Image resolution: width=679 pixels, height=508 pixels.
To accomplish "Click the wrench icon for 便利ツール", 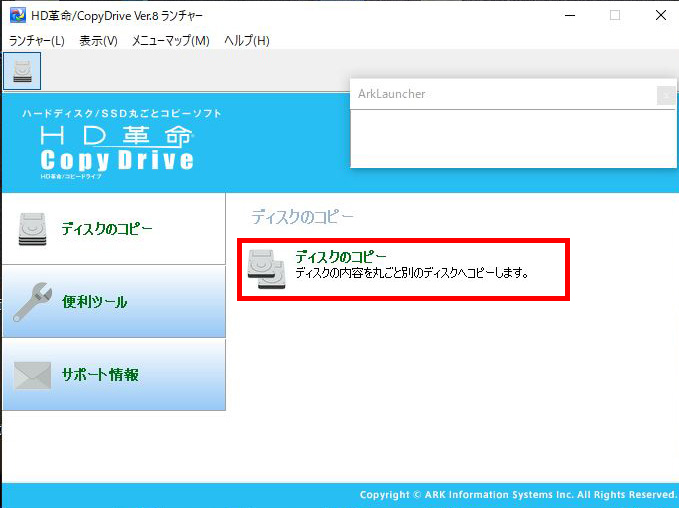I will (32, 301).
